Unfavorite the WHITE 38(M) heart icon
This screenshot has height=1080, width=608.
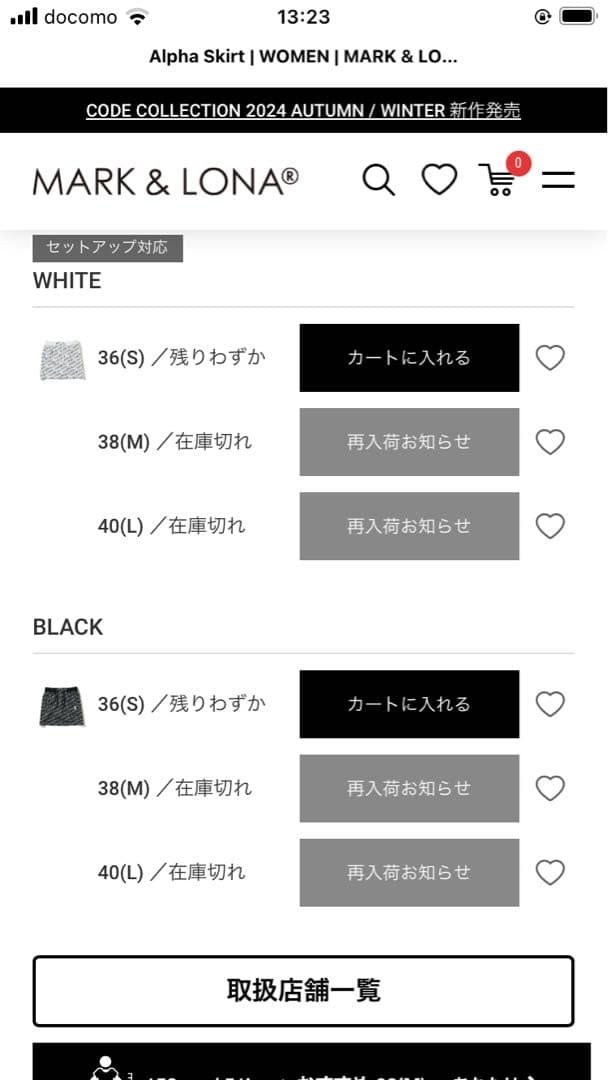tap(550, 441)
